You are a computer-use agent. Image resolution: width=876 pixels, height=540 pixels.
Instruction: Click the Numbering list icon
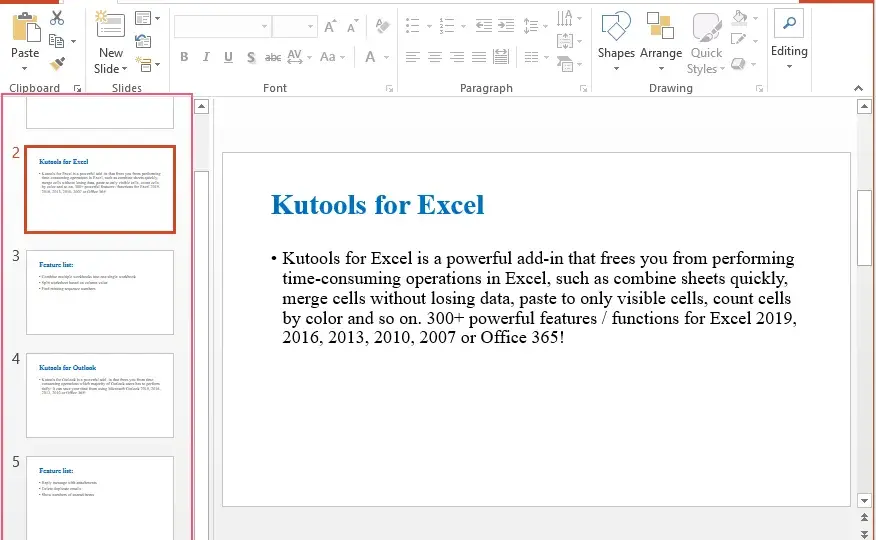pyautogui.click(x=446, y=26)
